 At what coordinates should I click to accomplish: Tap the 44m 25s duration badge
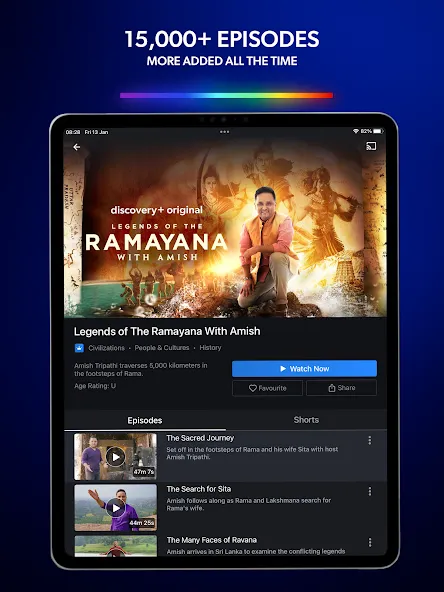tap(142, 523)
